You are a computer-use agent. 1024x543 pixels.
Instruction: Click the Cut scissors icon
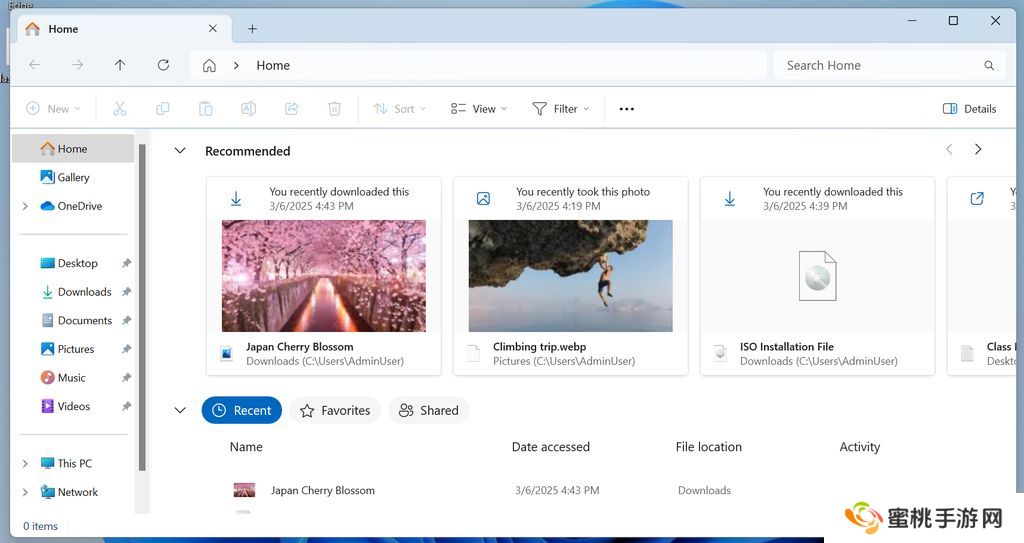point(120,109)
